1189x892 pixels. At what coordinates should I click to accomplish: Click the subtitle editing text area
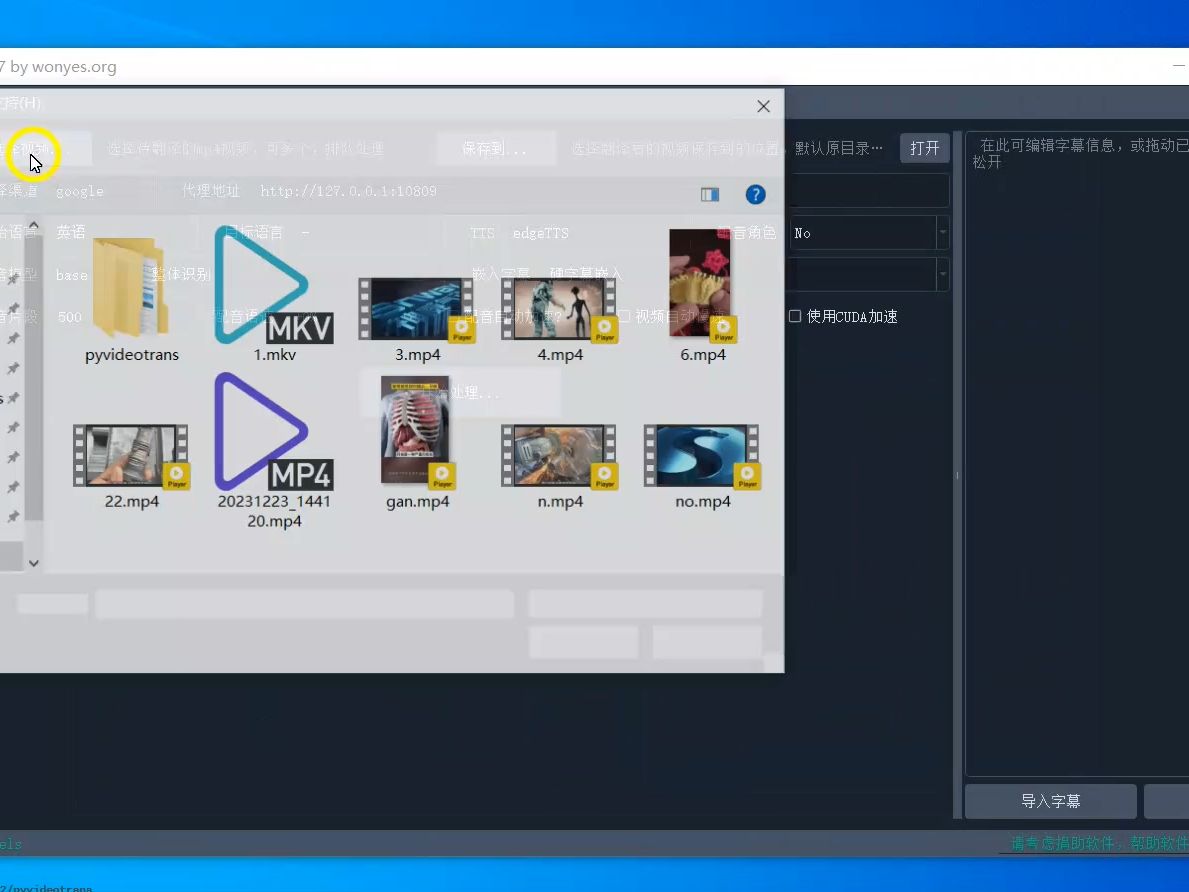pyautogui.click(x=1077, y=454)
